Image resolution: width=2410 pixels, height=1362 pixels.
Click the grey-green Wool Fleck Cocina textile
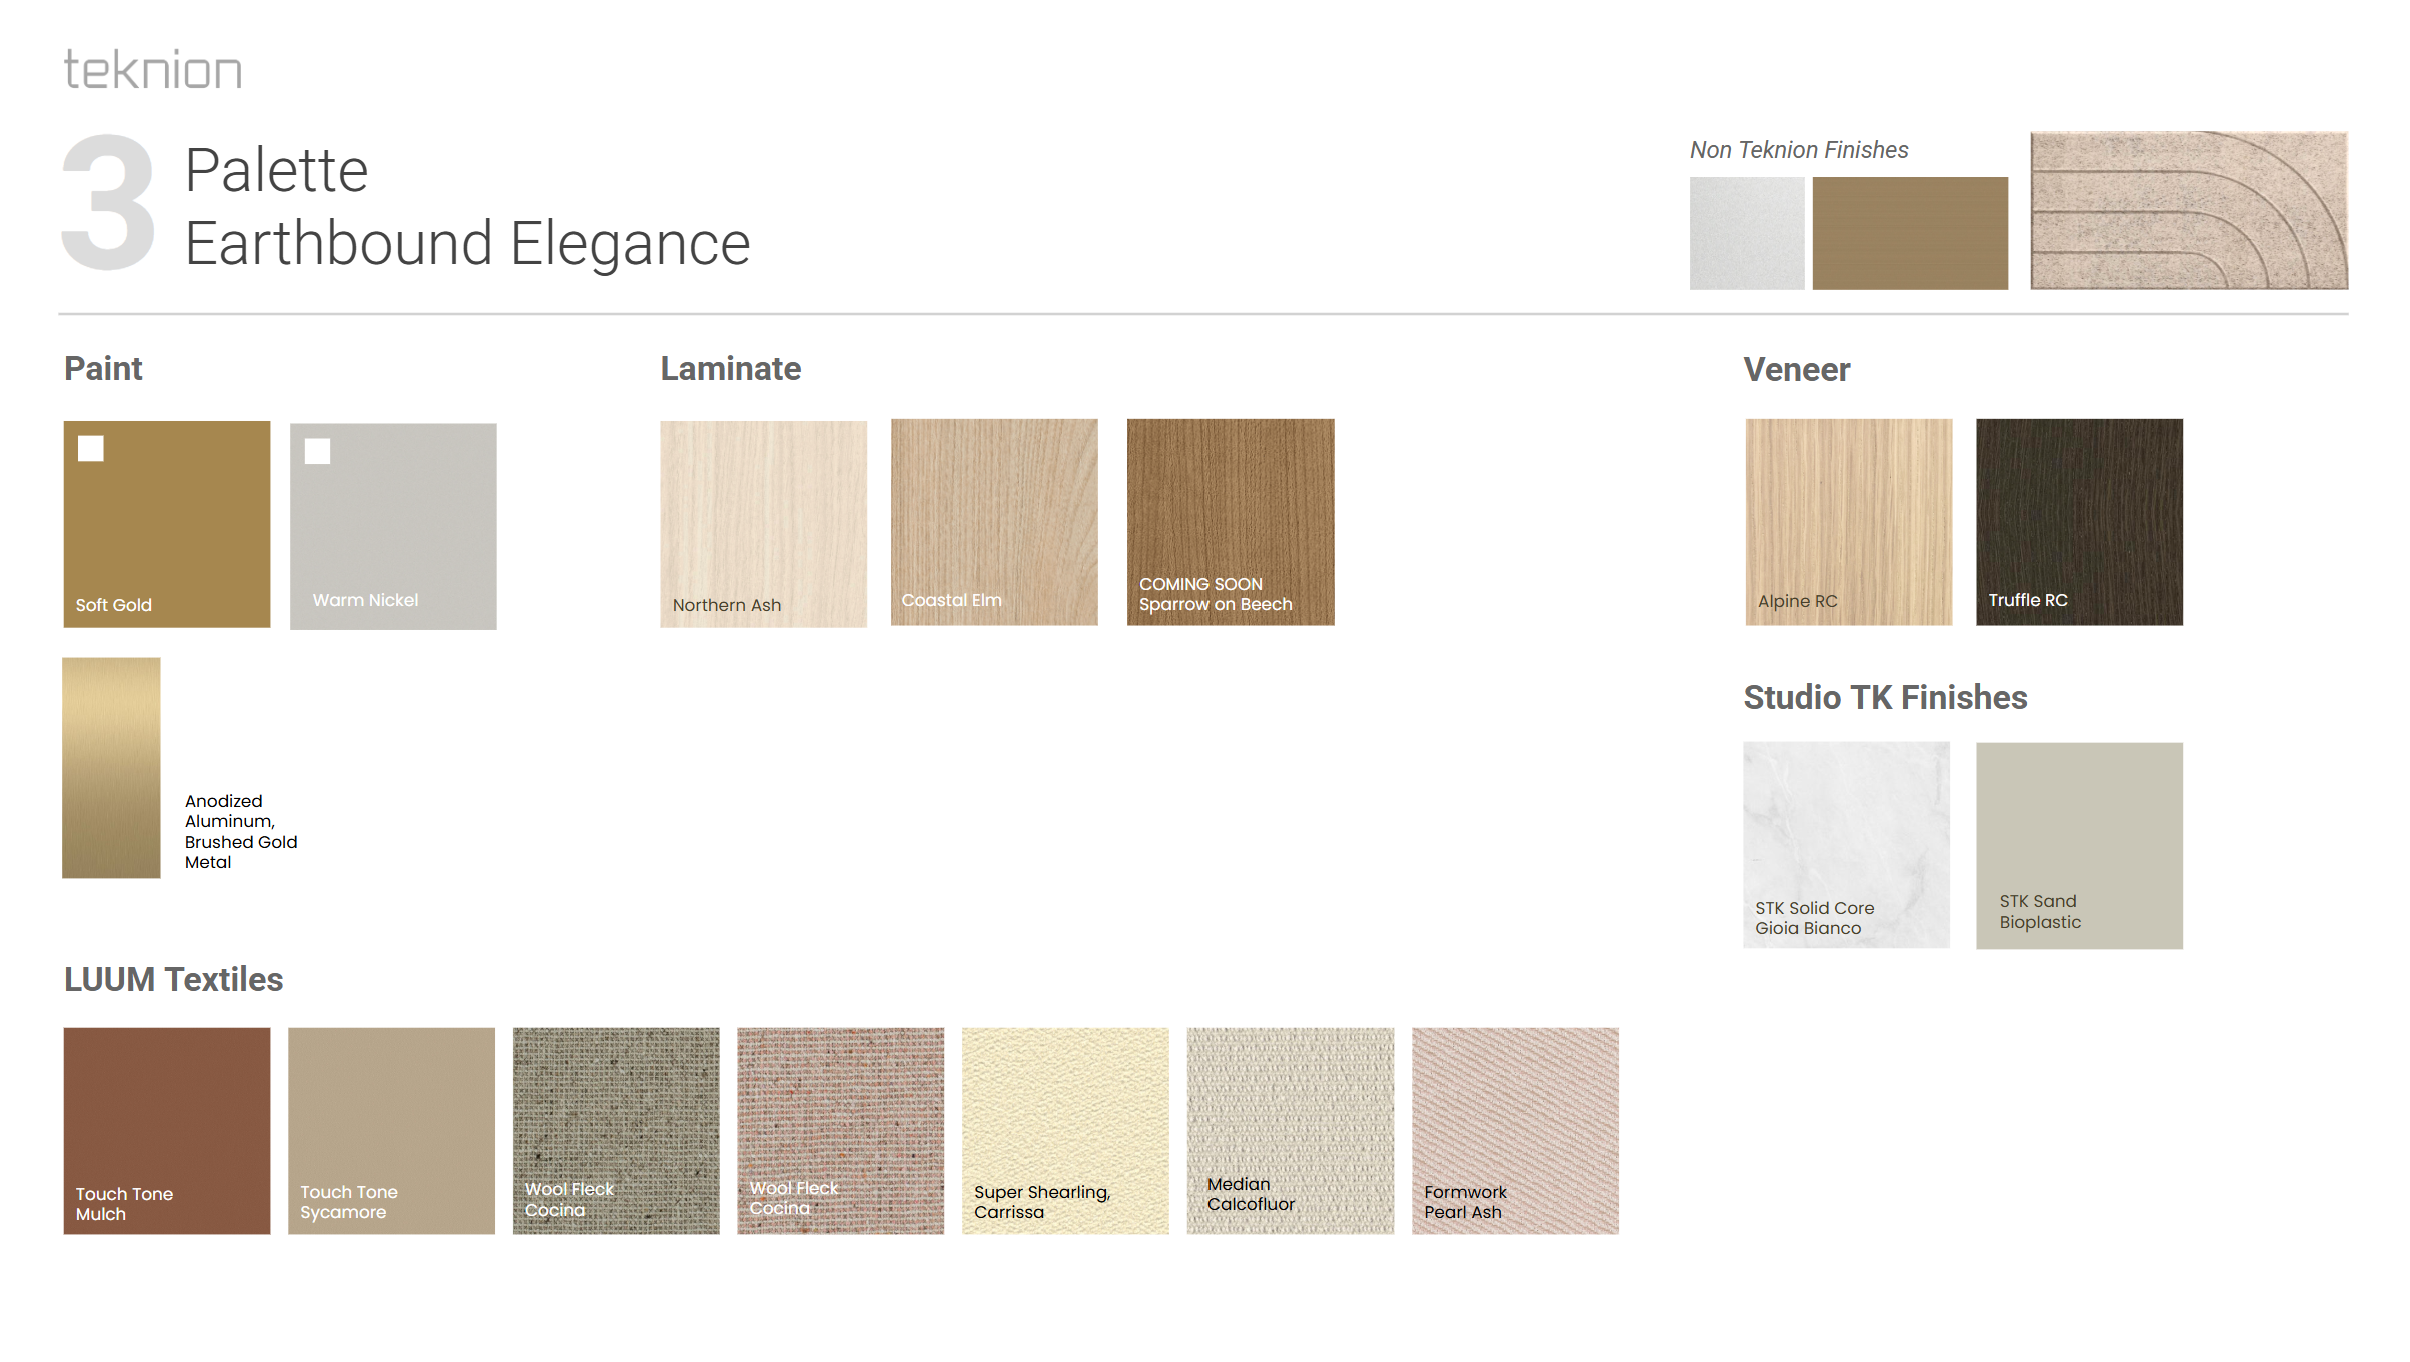[x=616, y=1131]
